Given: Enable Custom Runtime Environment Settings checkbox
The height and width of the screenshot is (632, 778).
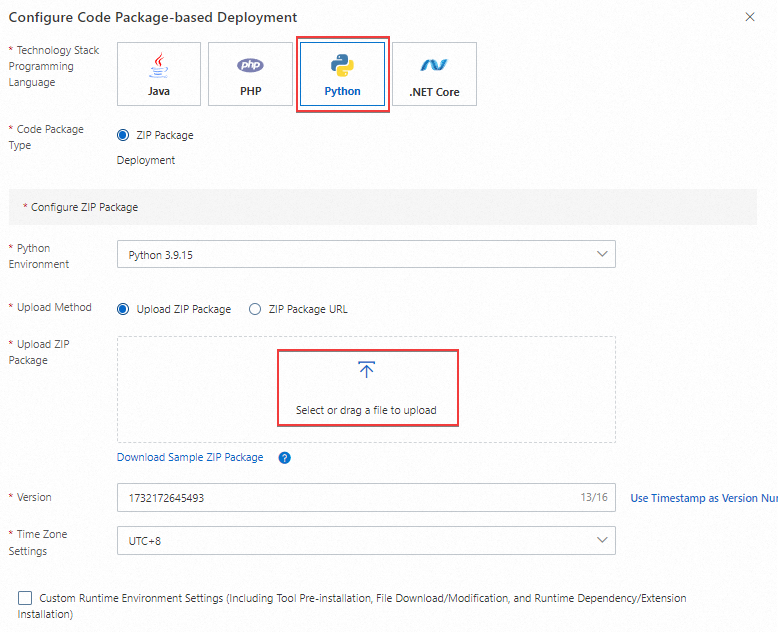Looking at the screenshot, I should (x=25, y=598).
